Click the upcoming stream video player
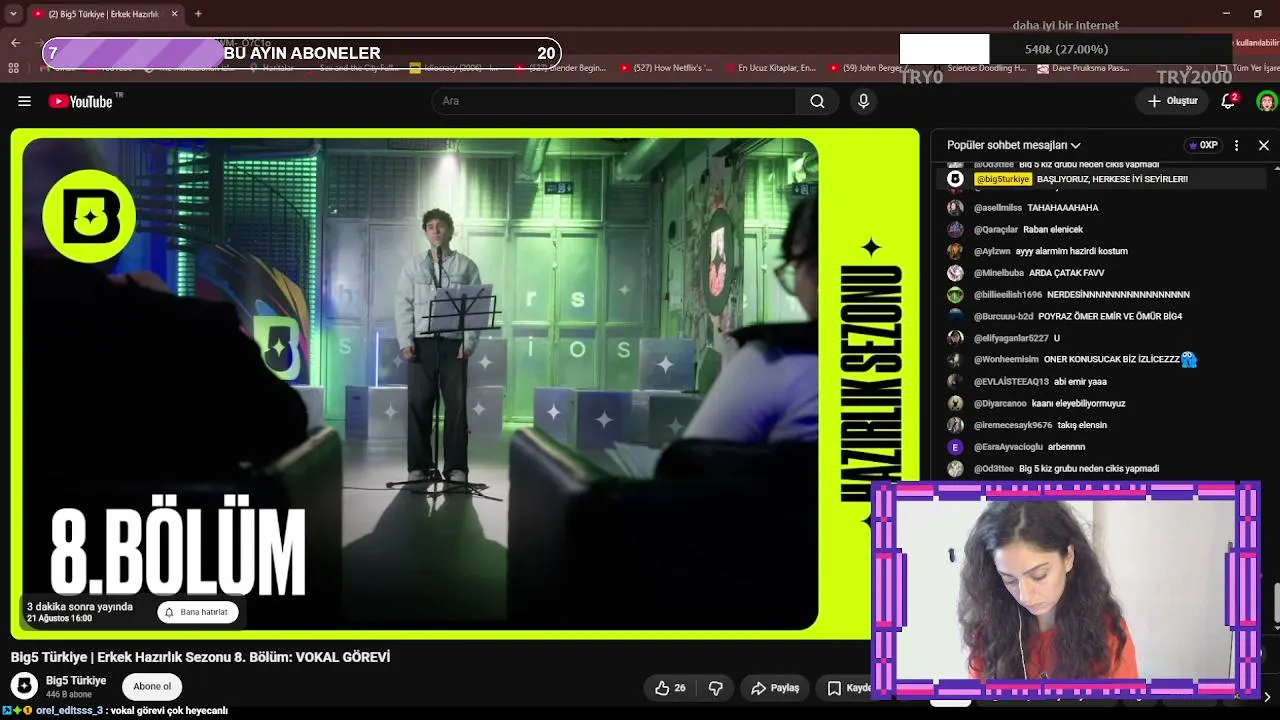 pos(465,384)
